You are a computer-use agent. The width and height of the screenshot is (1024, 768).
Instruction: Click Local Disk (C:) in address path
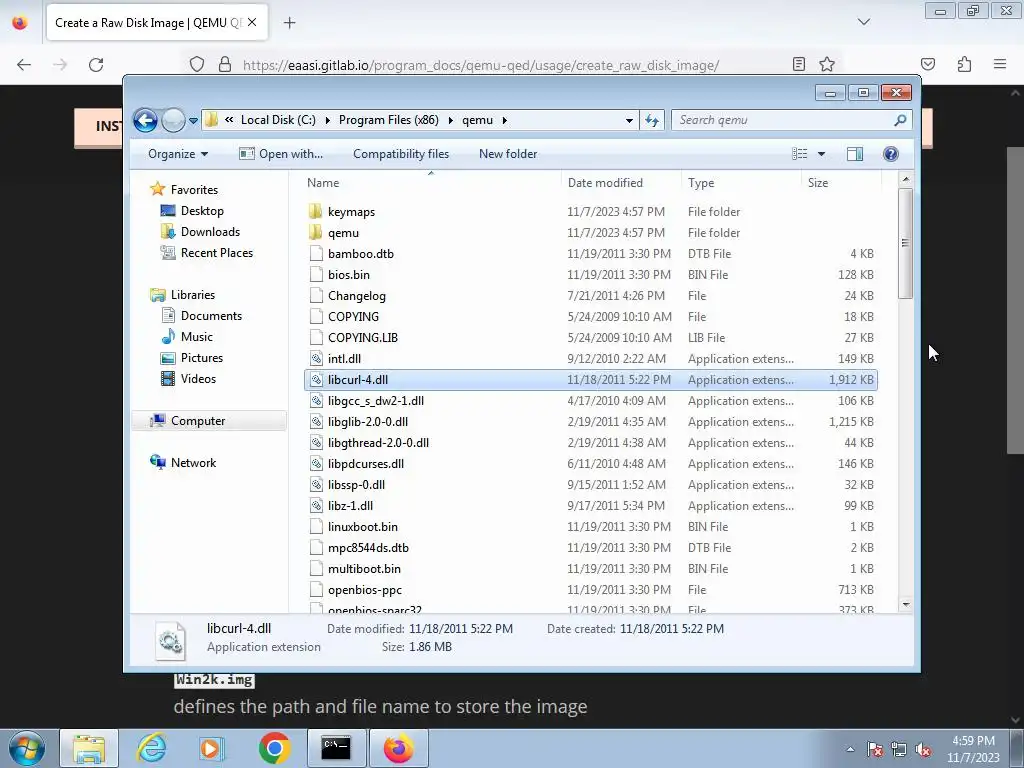coord(278,120)
